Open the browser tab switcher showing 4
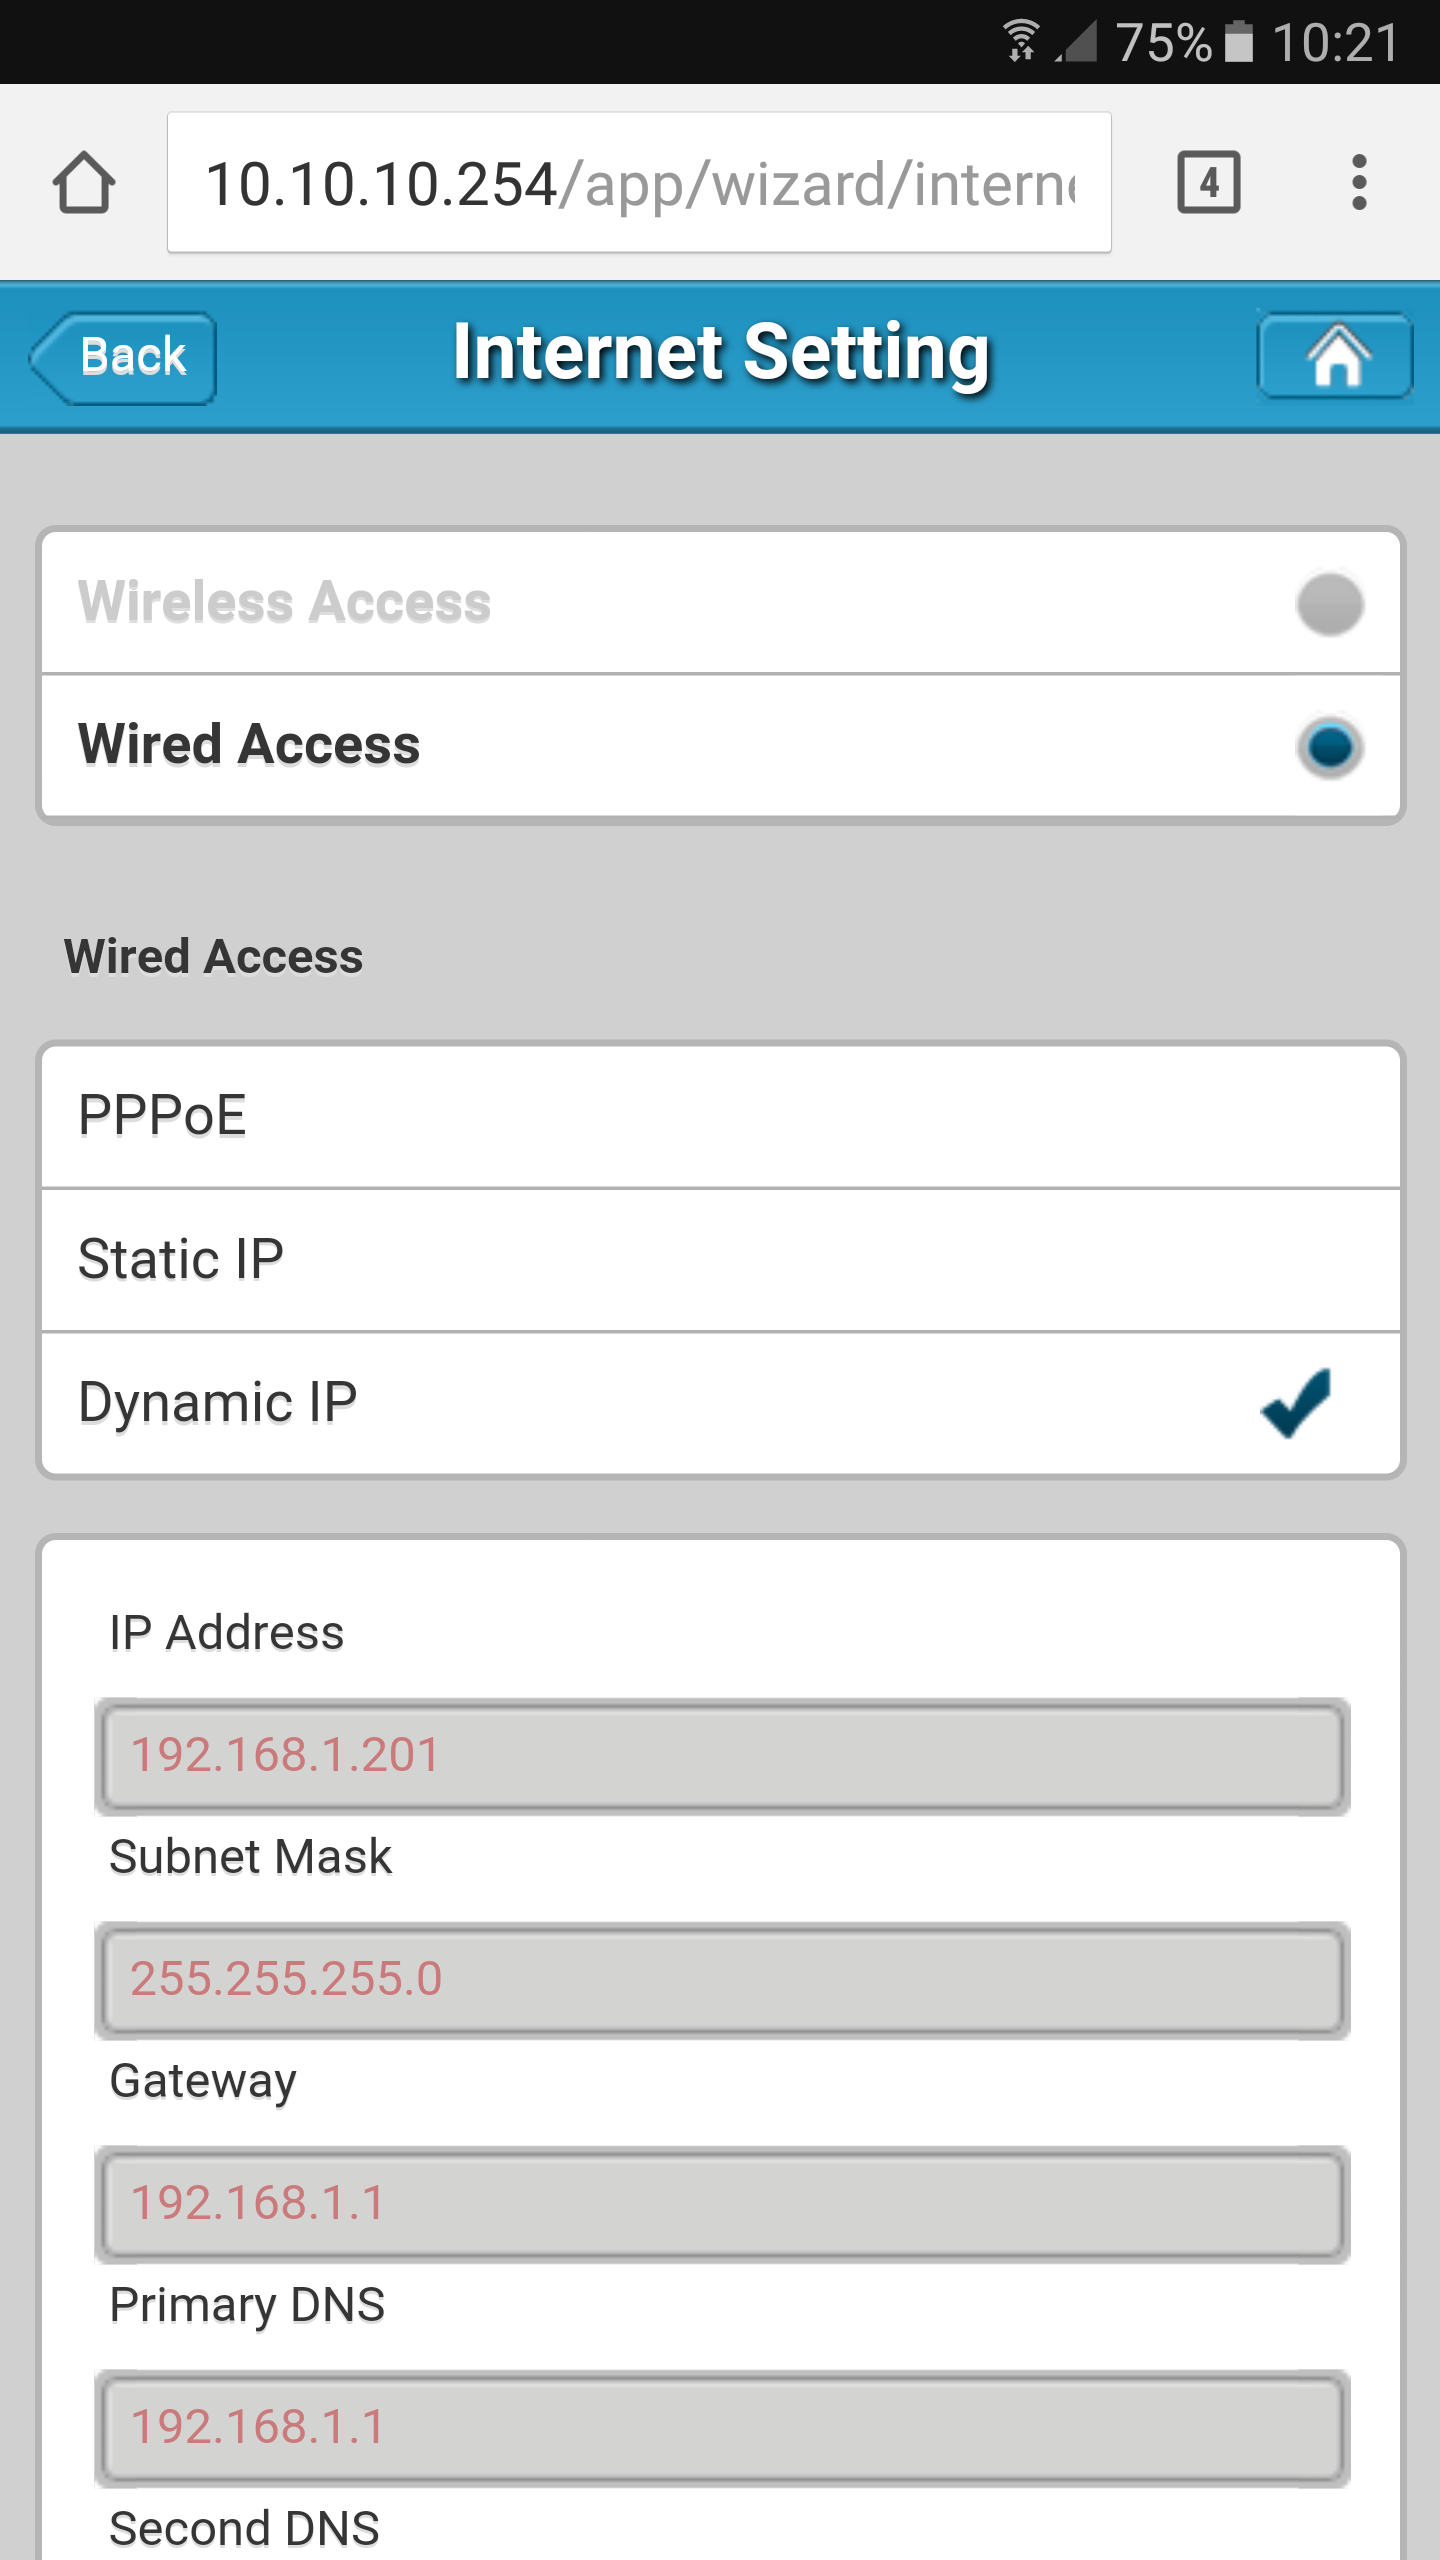Viewport: 1440px width, 2560px height. [x=1209, y=182]
